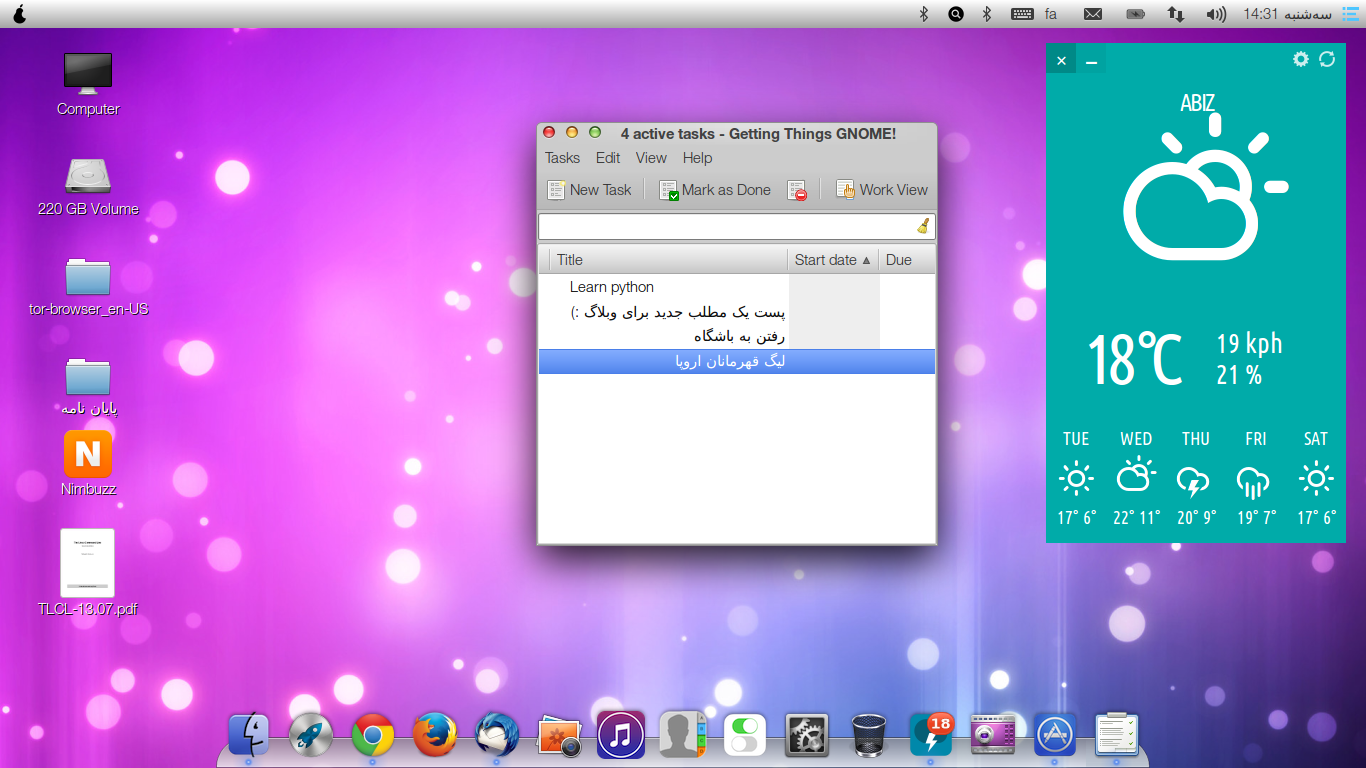
Task: Launch Firefox from the dock
Action: pos(435,736)
